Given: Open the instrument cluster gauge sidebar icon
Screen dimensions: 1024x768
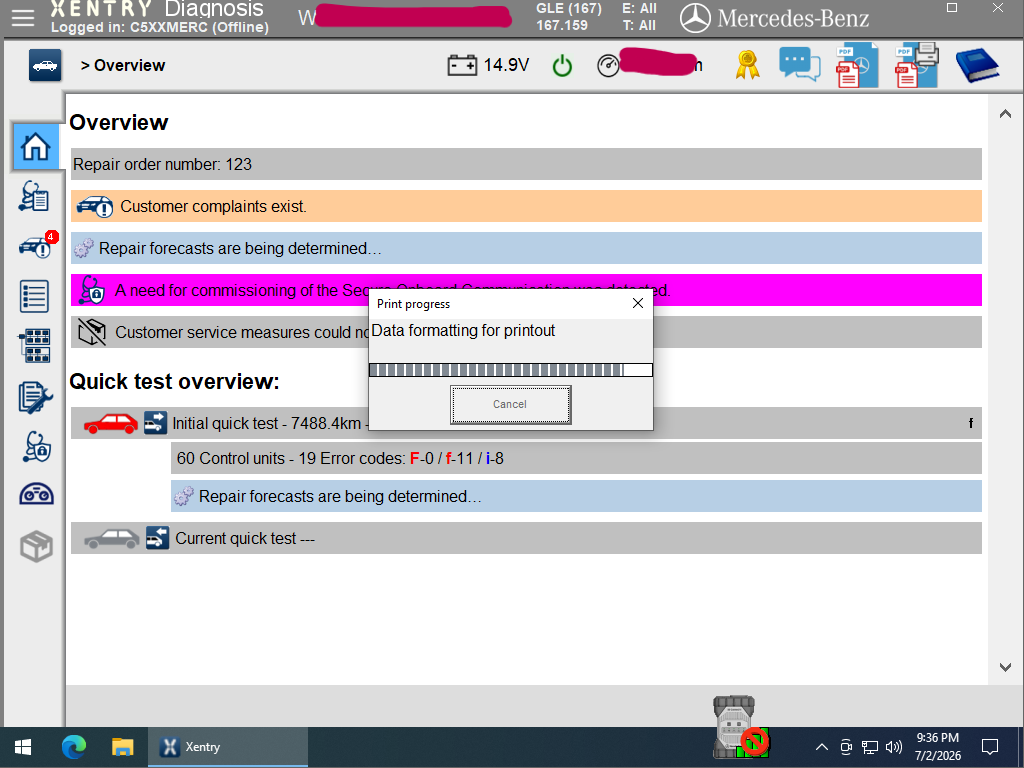Looking at the screenshot, I should [37, 494].
